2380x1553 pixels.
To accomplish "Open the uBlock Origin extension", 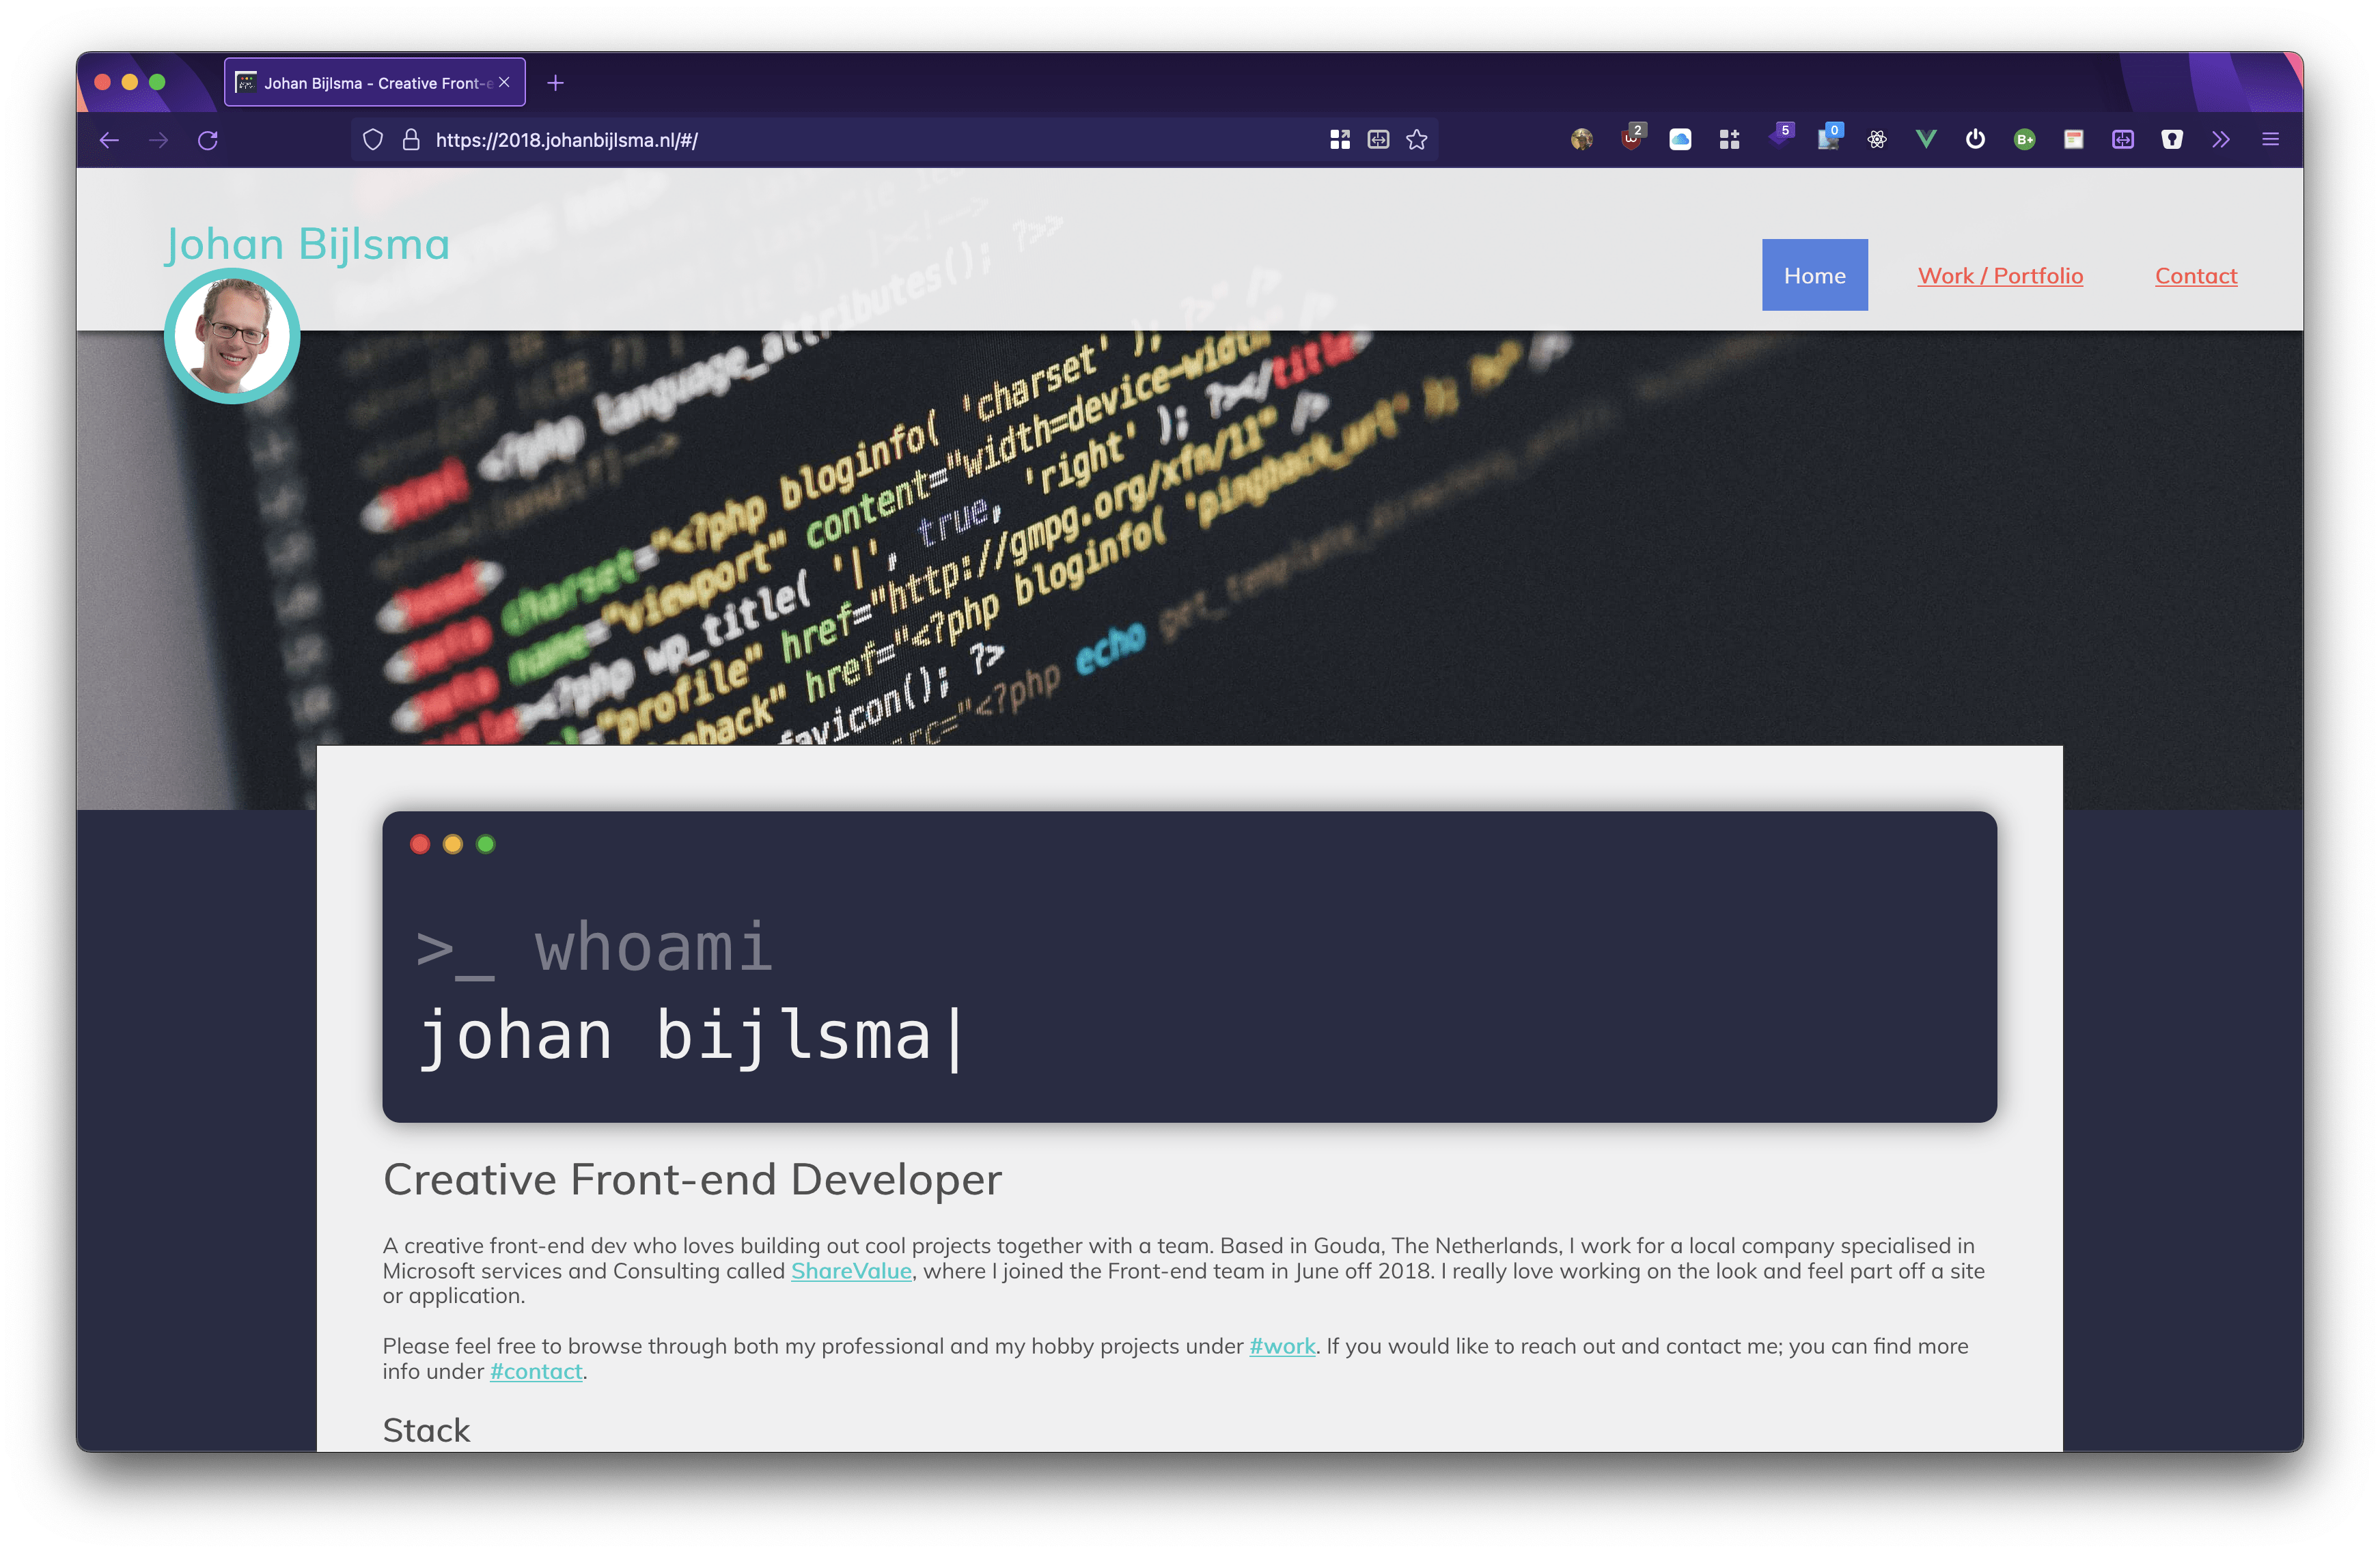I will (1631, 139).
